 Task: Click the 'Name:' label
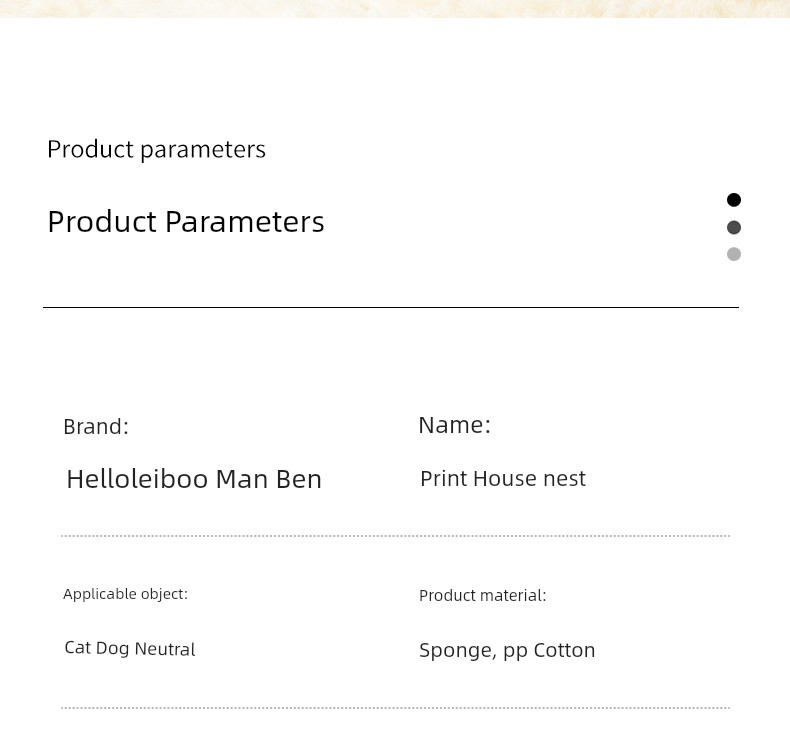point(454,425)
